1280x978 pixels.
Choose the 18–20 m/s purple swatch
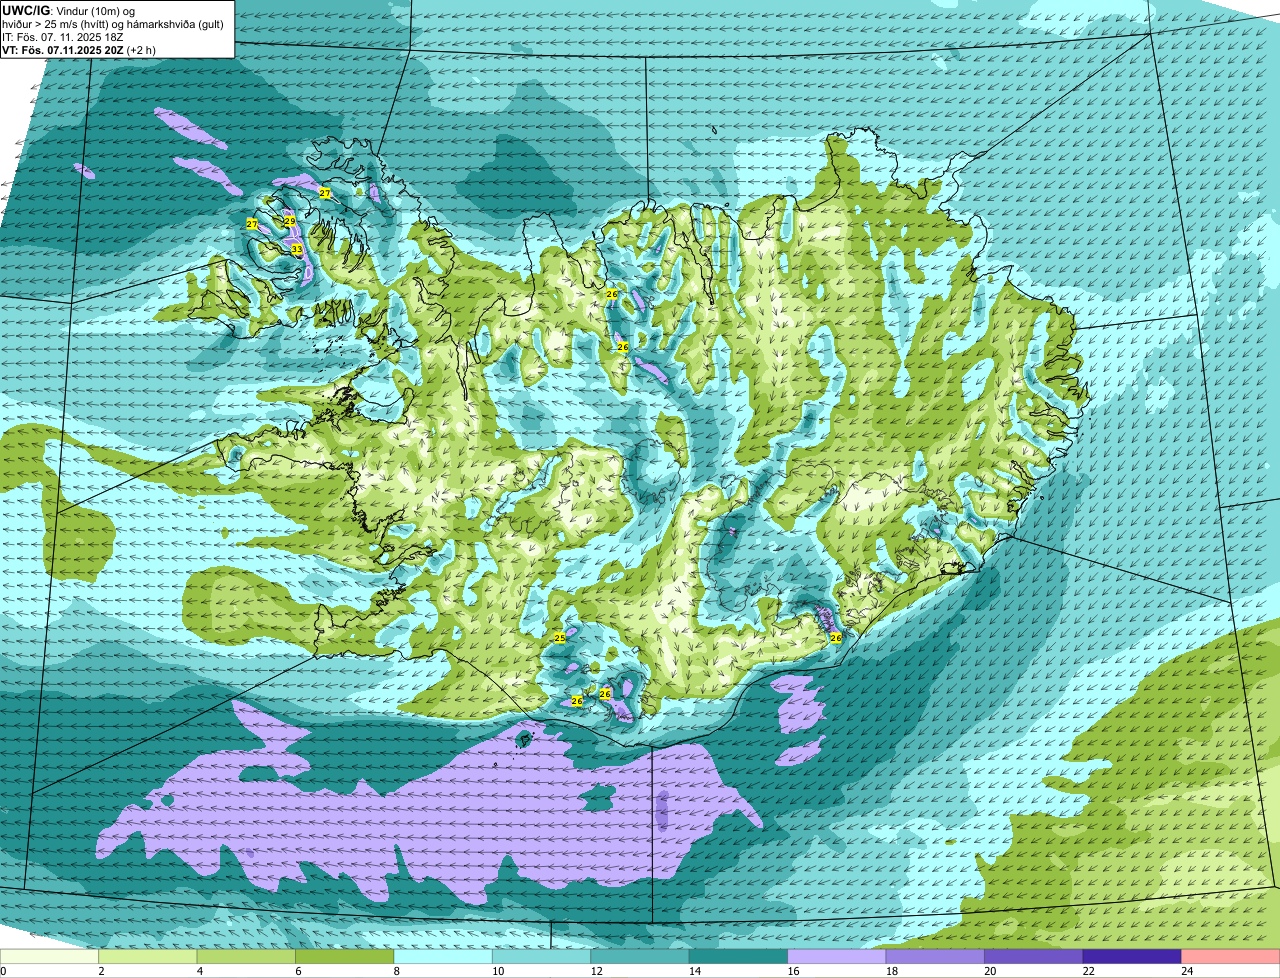pyautogui.click(x=936, y=956)
